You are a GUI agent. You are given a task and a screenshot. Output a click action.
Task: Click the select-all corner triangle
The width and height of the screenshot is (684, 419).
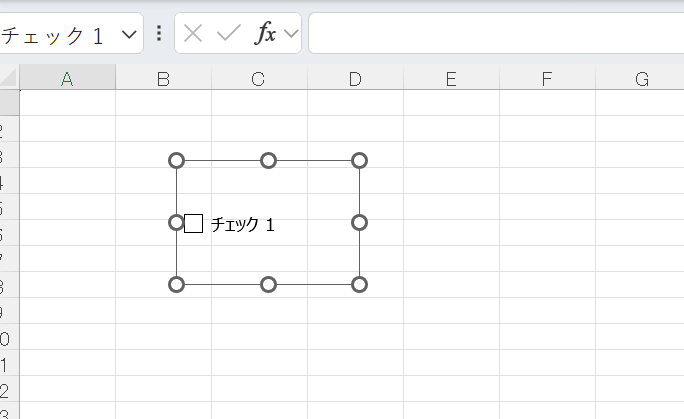click(x=9, y=78)
